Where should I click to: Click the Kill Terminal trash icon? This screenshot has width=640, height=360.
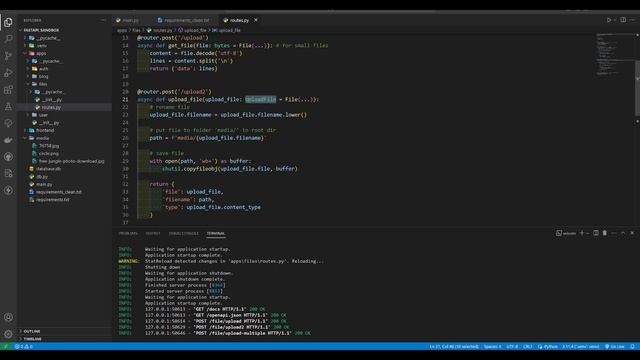point(604,233)
